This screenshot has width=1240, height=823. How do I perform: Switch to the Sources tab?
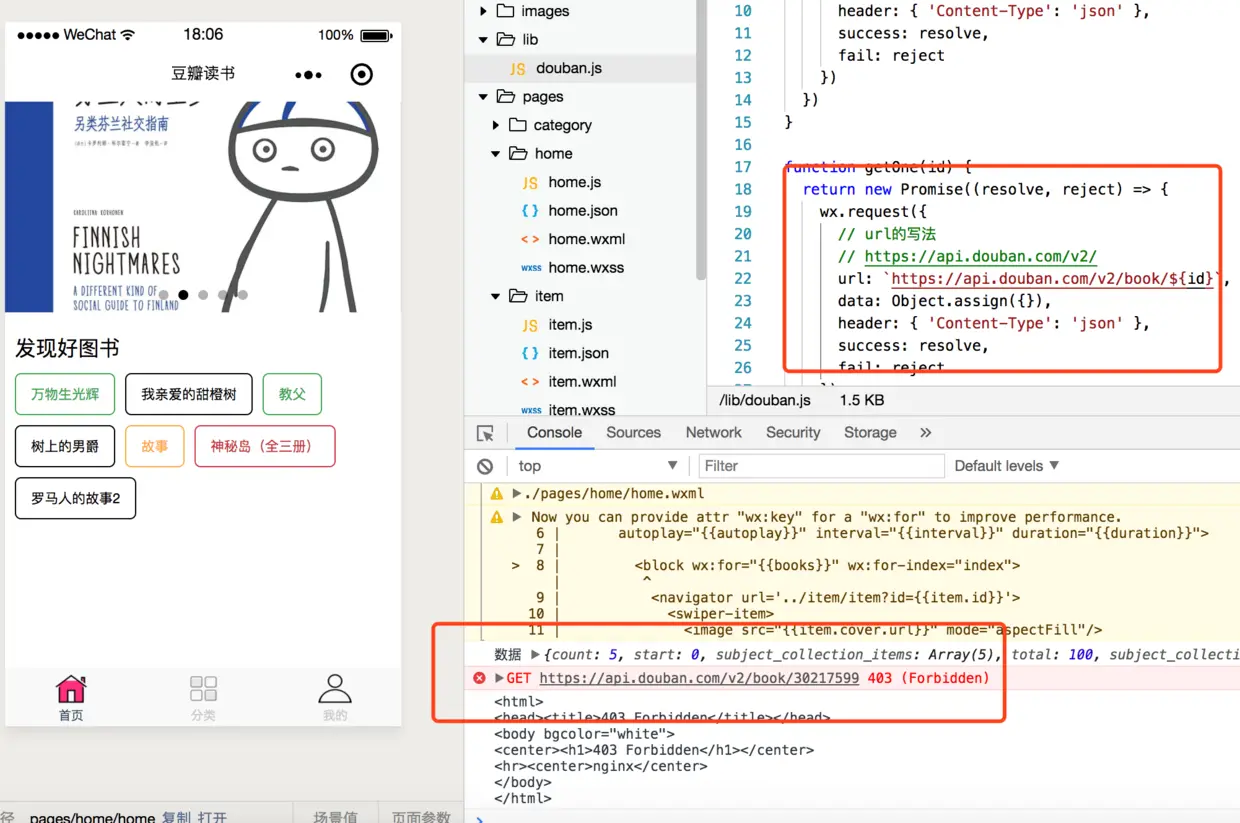pyautogui.click(x=633, y=433)
